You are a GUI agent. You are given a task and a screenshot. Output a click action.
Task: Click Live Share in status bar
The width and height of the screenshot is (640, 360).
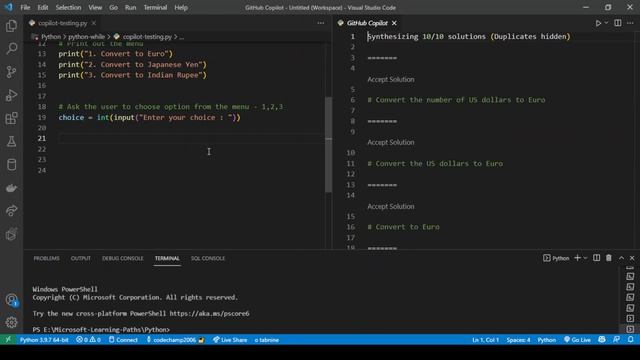(x=230, y=340)
